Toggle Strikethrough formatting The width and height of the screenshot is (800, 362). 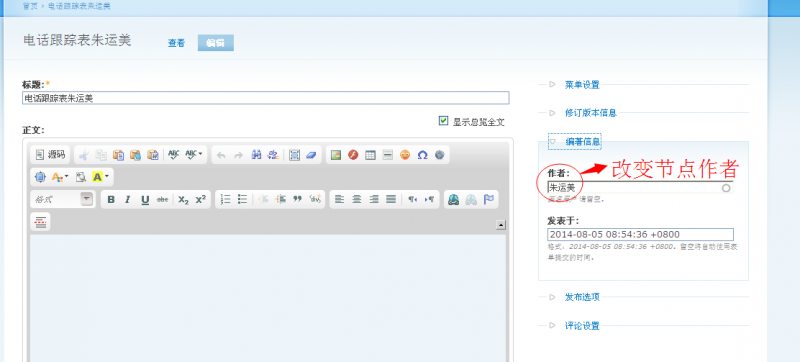pyautogui.click(x=163, y=200)
